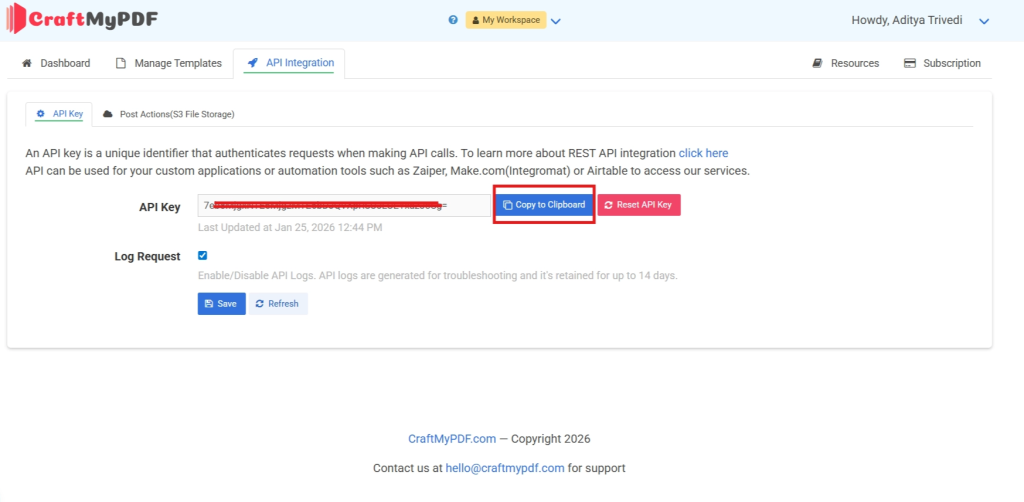Image resolution: width=1024 pixels, height=502 pixels.
Task: Open the help question mark icon
Action: [x=453, y=20]
